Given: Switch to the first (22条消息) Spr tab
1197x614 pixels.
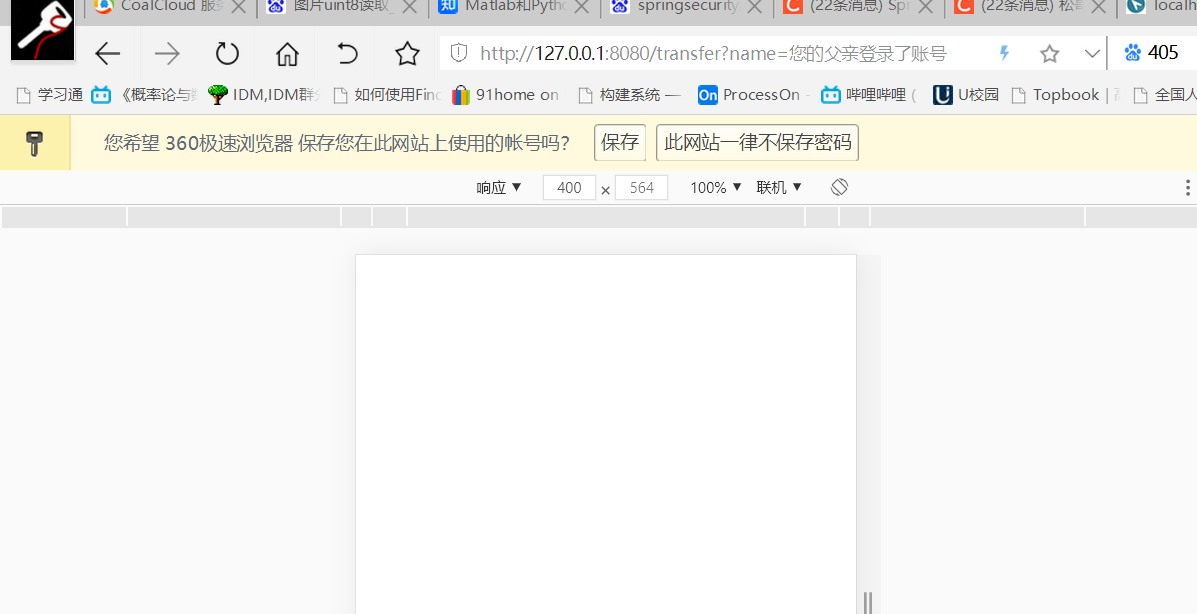Looking at the screenshot, I should pyautogui.click(x=858, y=7).
